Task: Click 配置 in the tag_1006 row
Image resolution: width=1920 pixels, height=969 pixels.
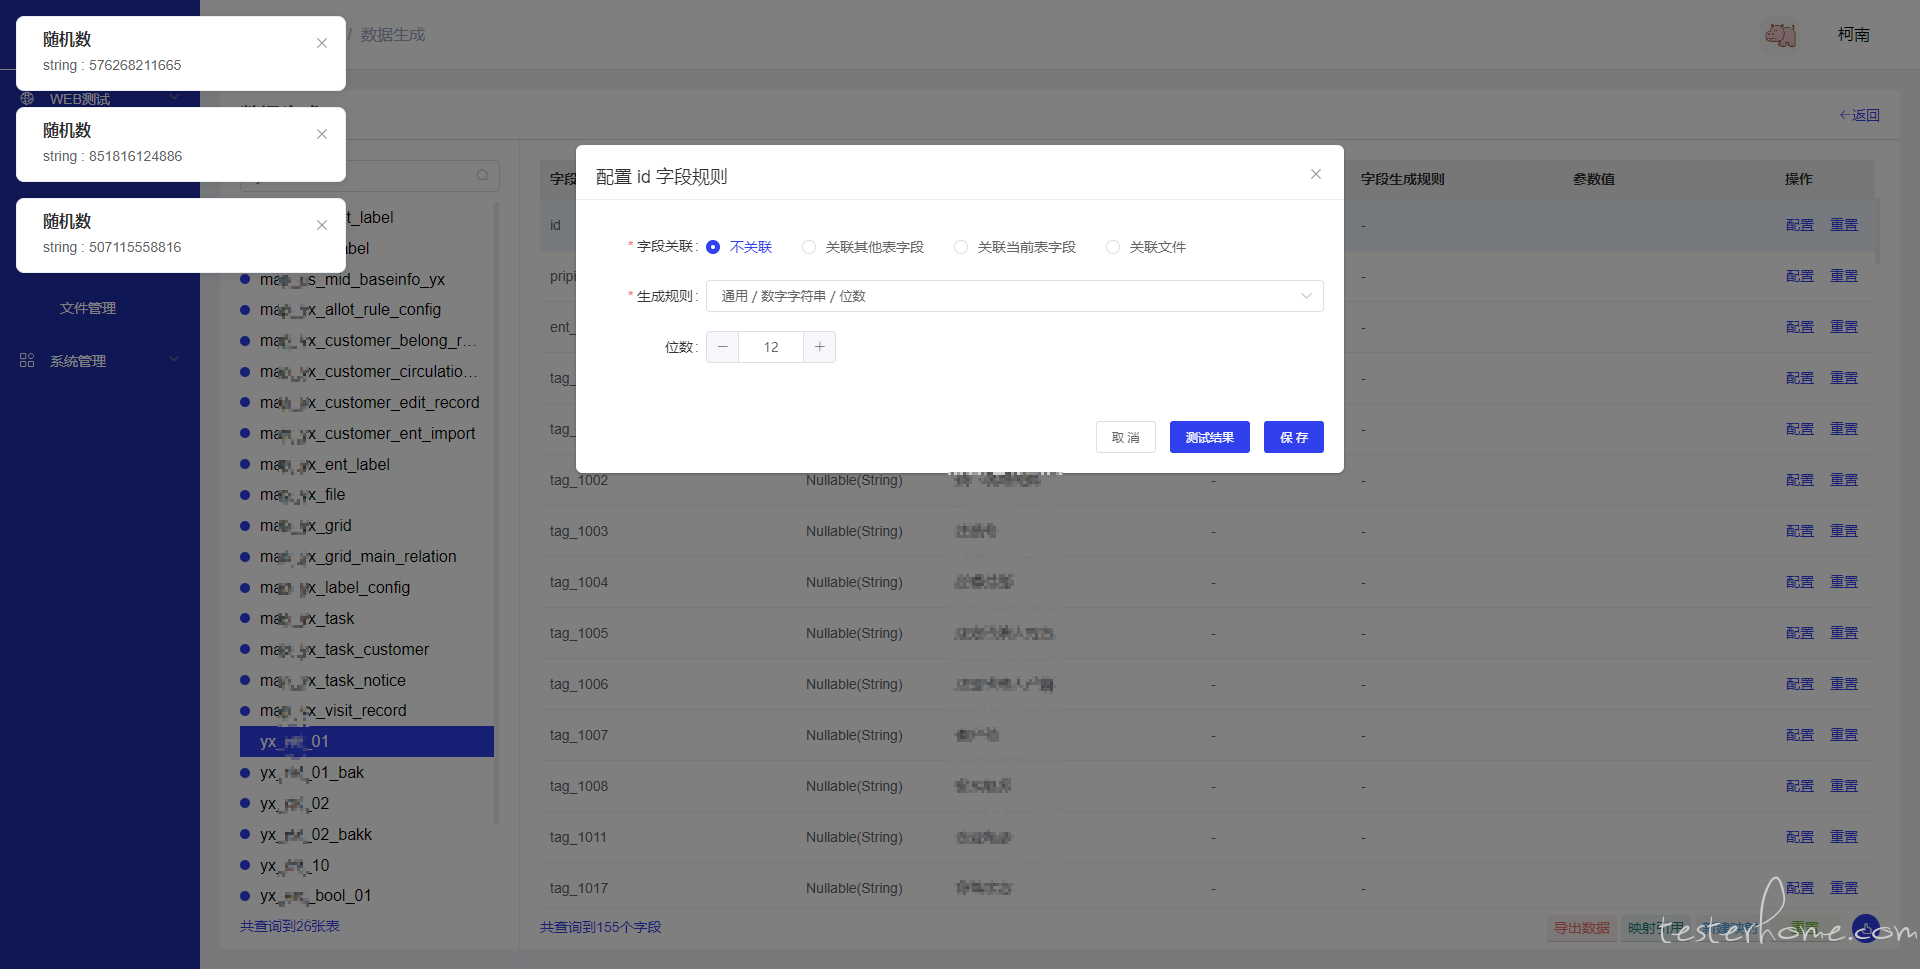Action: click(1800, 684)
